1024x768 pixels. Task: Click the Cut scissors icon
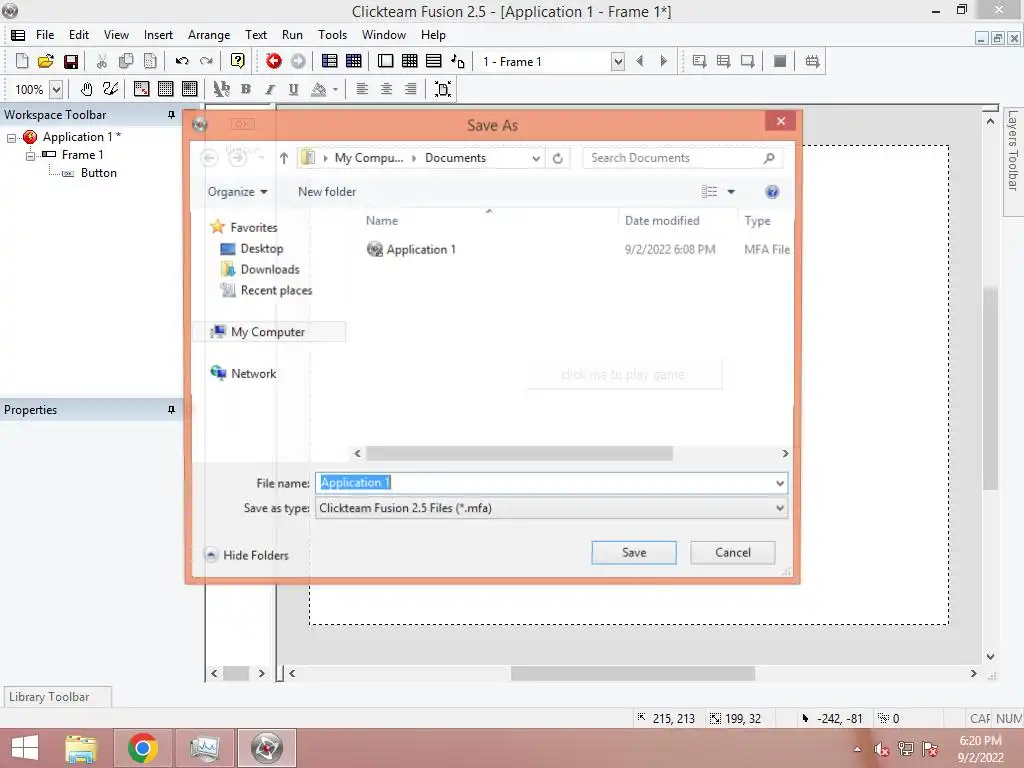click(101, 61)
